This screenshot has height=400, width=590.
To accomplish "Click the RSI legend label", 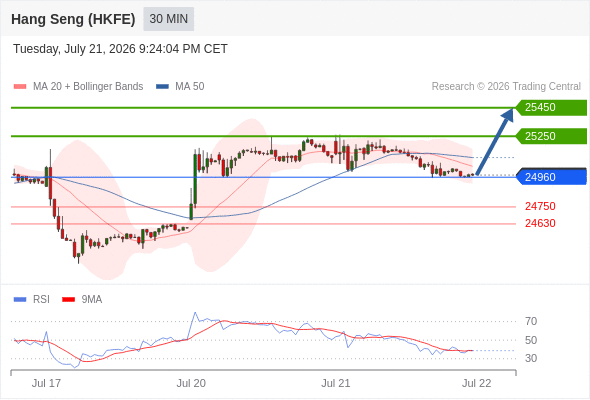I will click(x=41, y=300).
